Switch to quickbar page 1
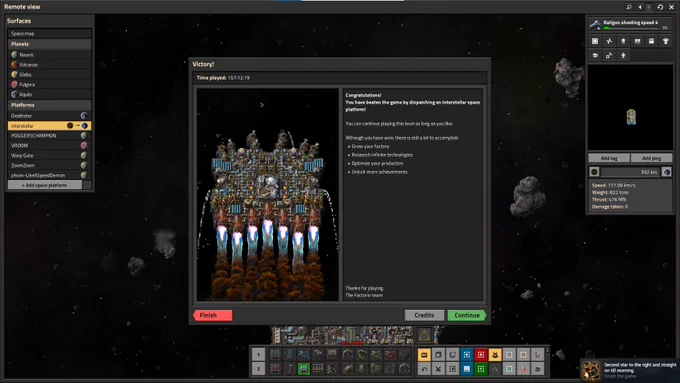The width and height of the screenshot is (680, 383). tap(258, 355)
